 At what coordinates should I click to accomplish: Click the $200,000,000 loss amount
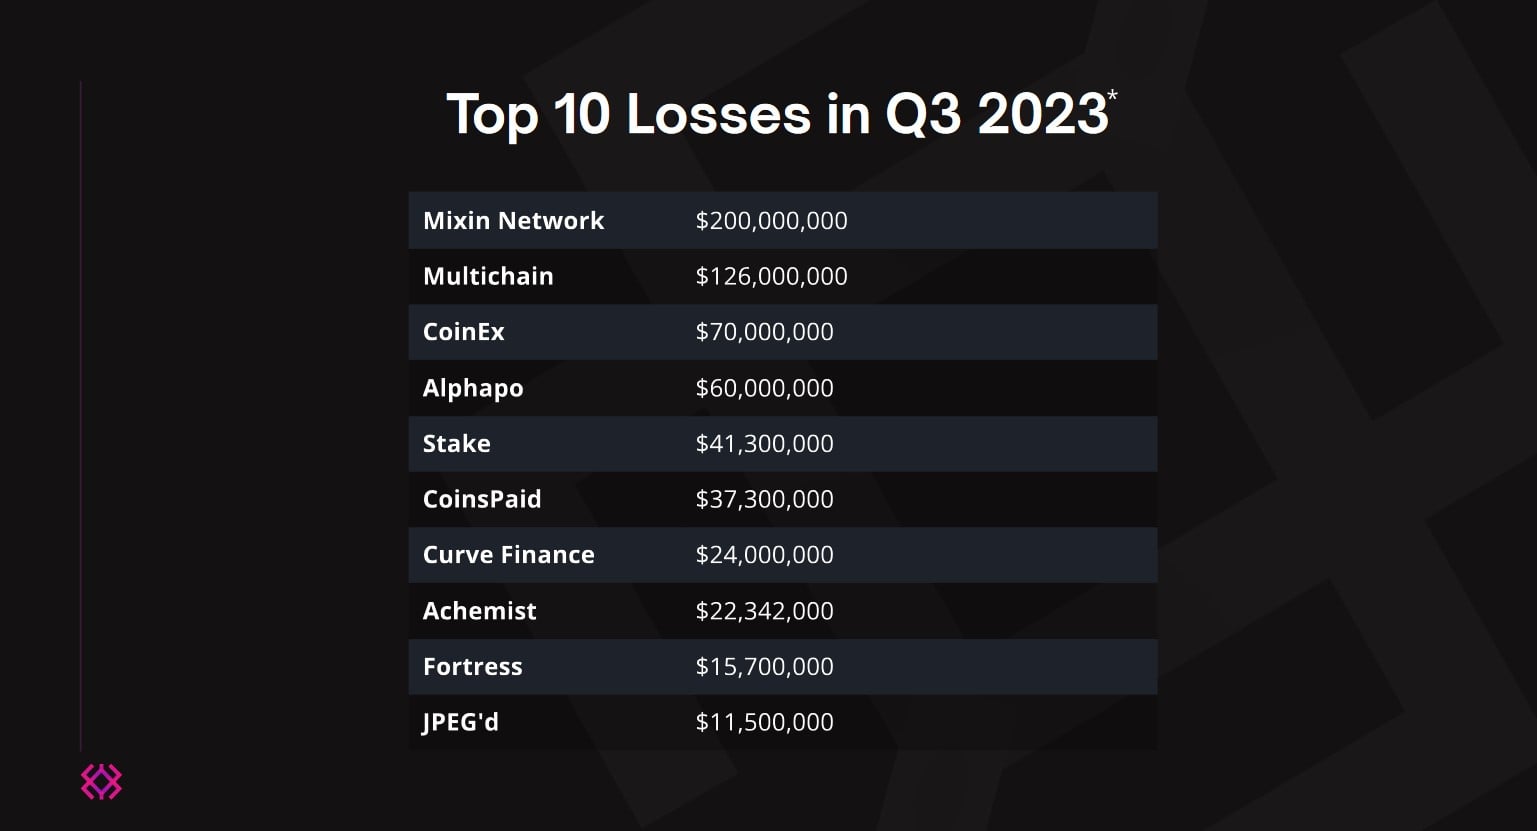click(x=771, y=221)
